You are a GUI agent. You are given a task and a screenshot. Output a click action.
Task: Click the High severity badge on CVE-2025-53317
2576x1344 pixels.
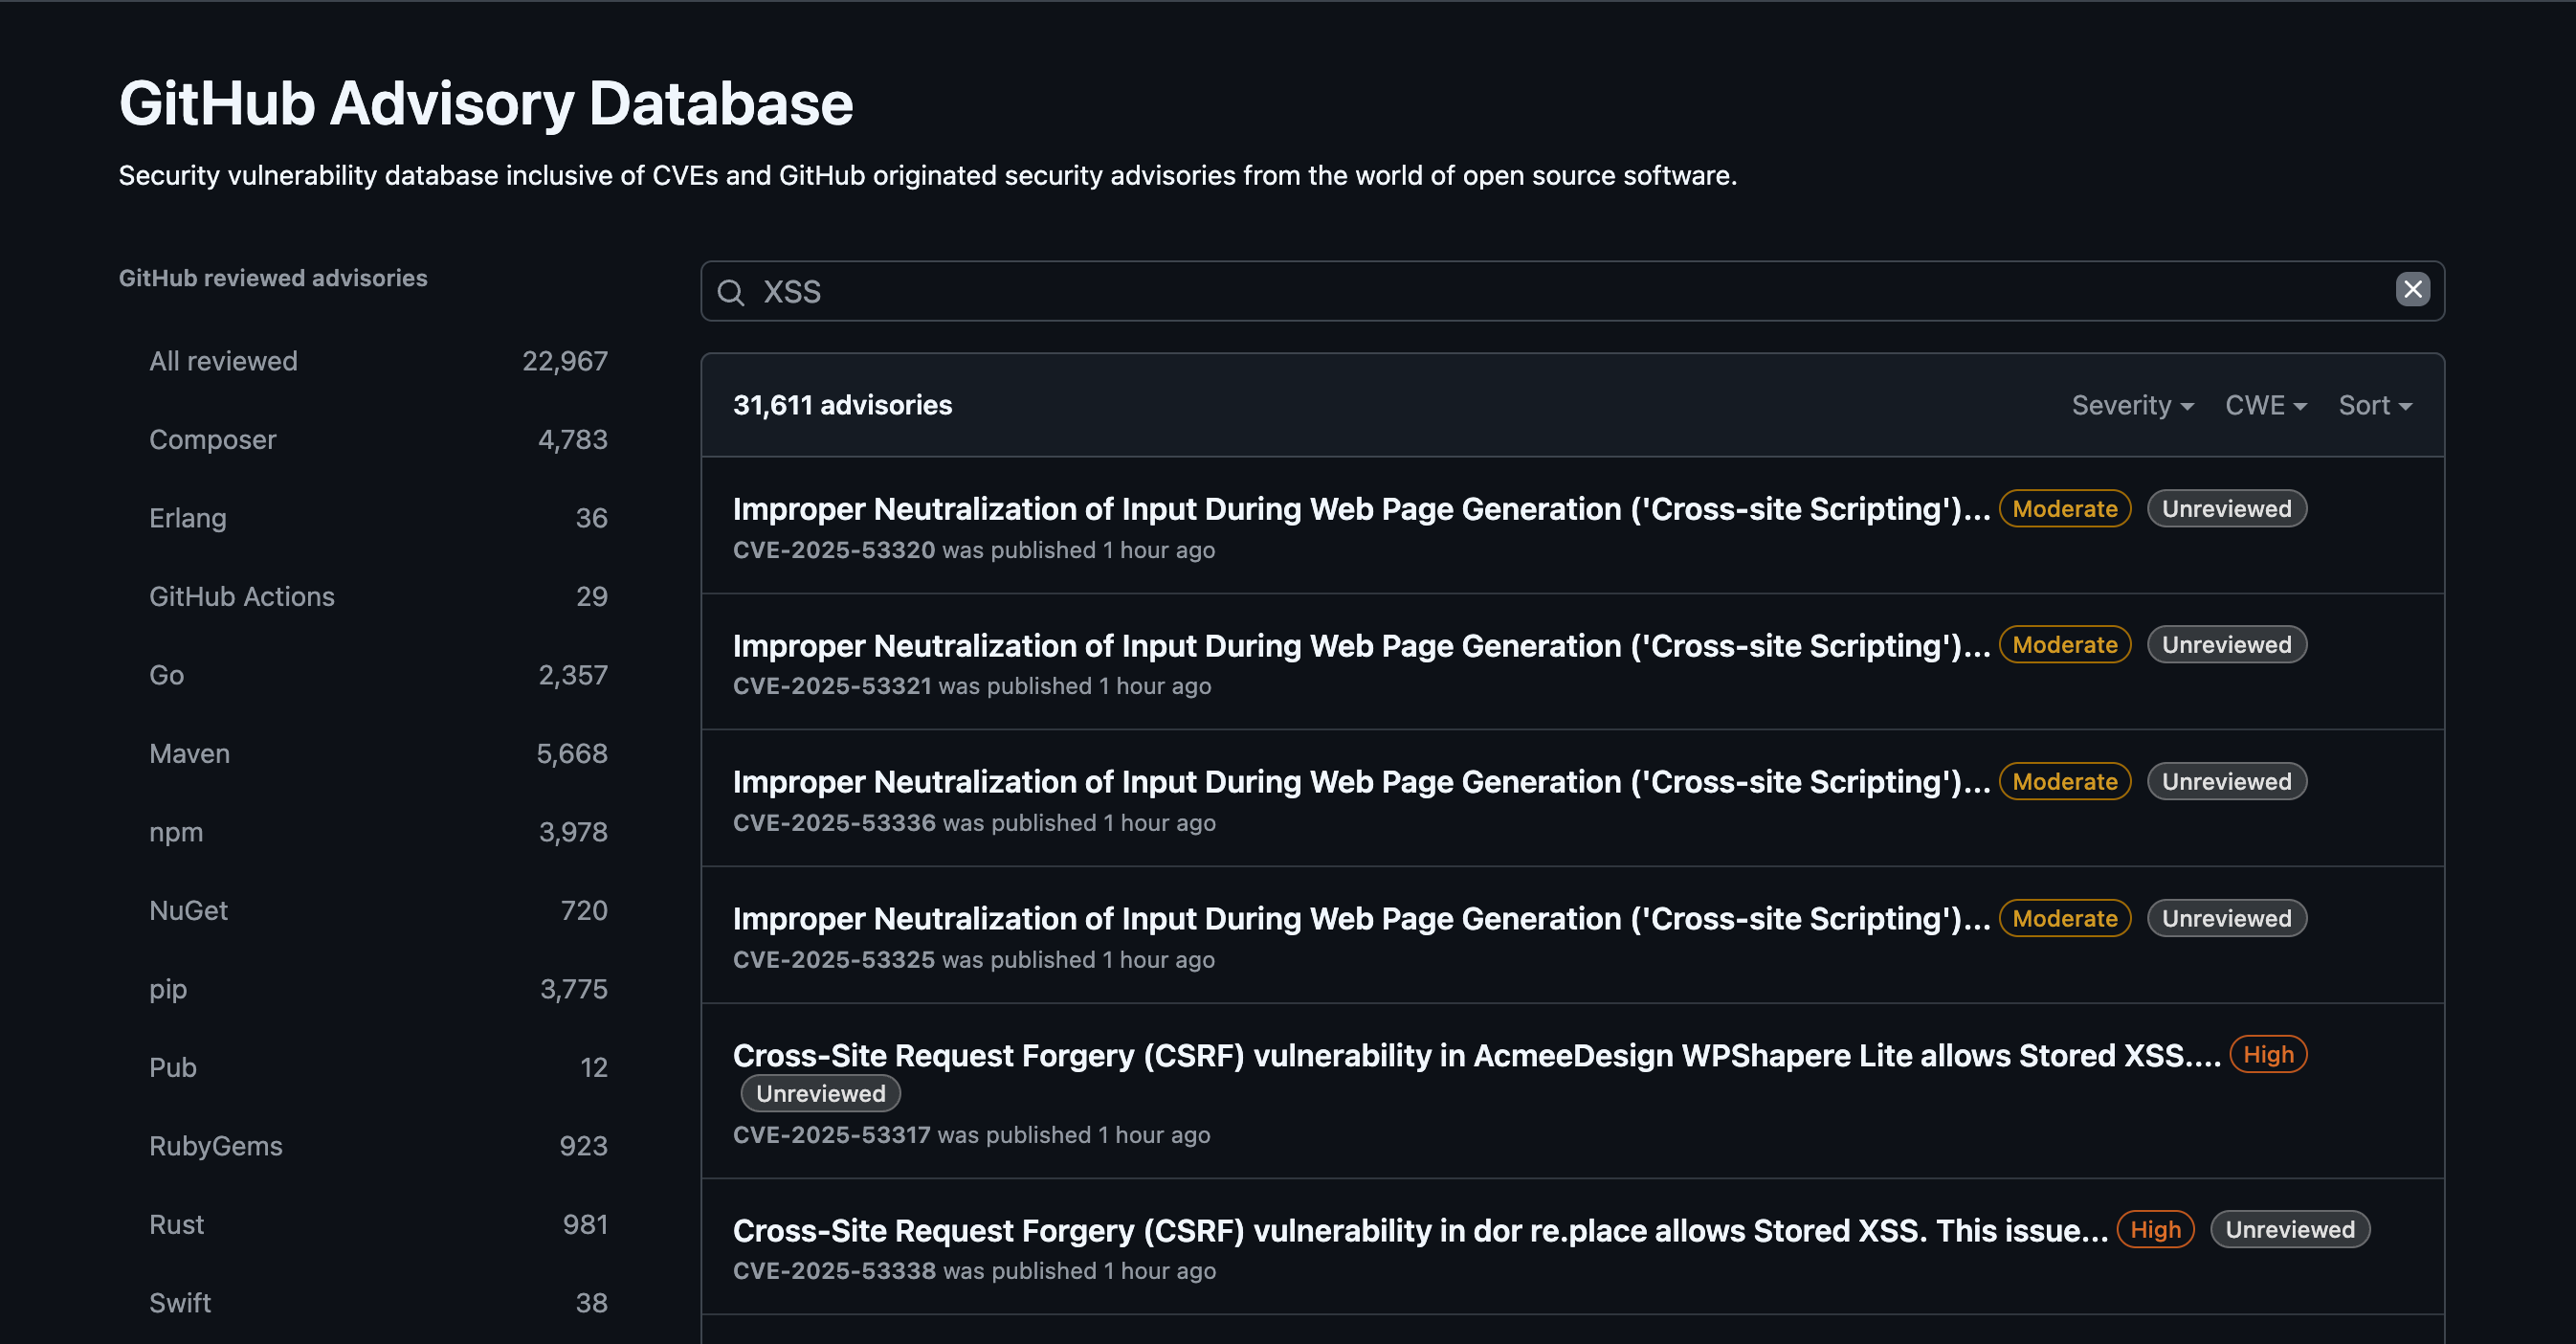point(2267,1054)
